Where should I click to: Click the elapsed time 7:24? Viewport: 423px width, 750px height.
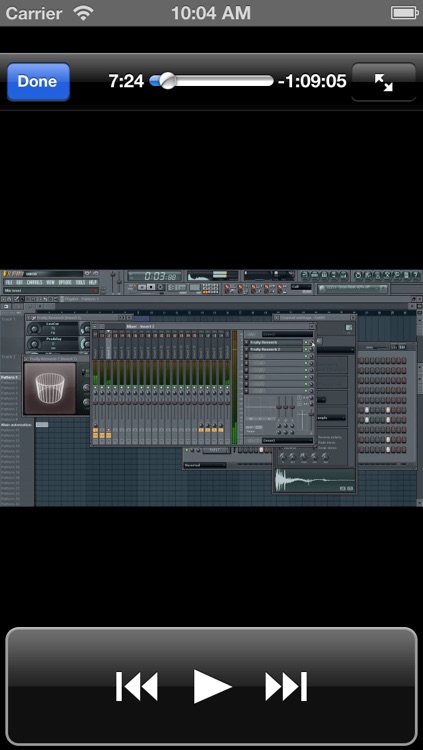coord(126,81)
